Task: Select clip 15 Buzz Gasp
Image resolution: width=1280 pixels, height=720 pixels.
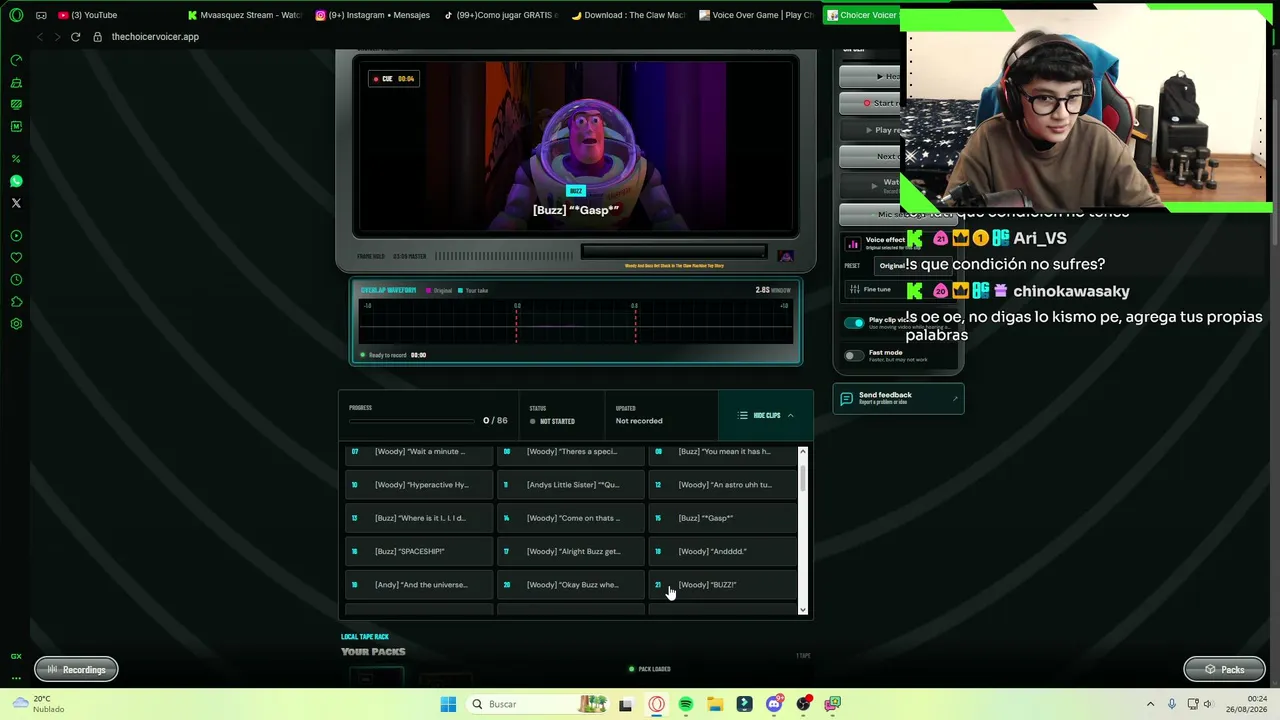Action: tap(723, 518)
